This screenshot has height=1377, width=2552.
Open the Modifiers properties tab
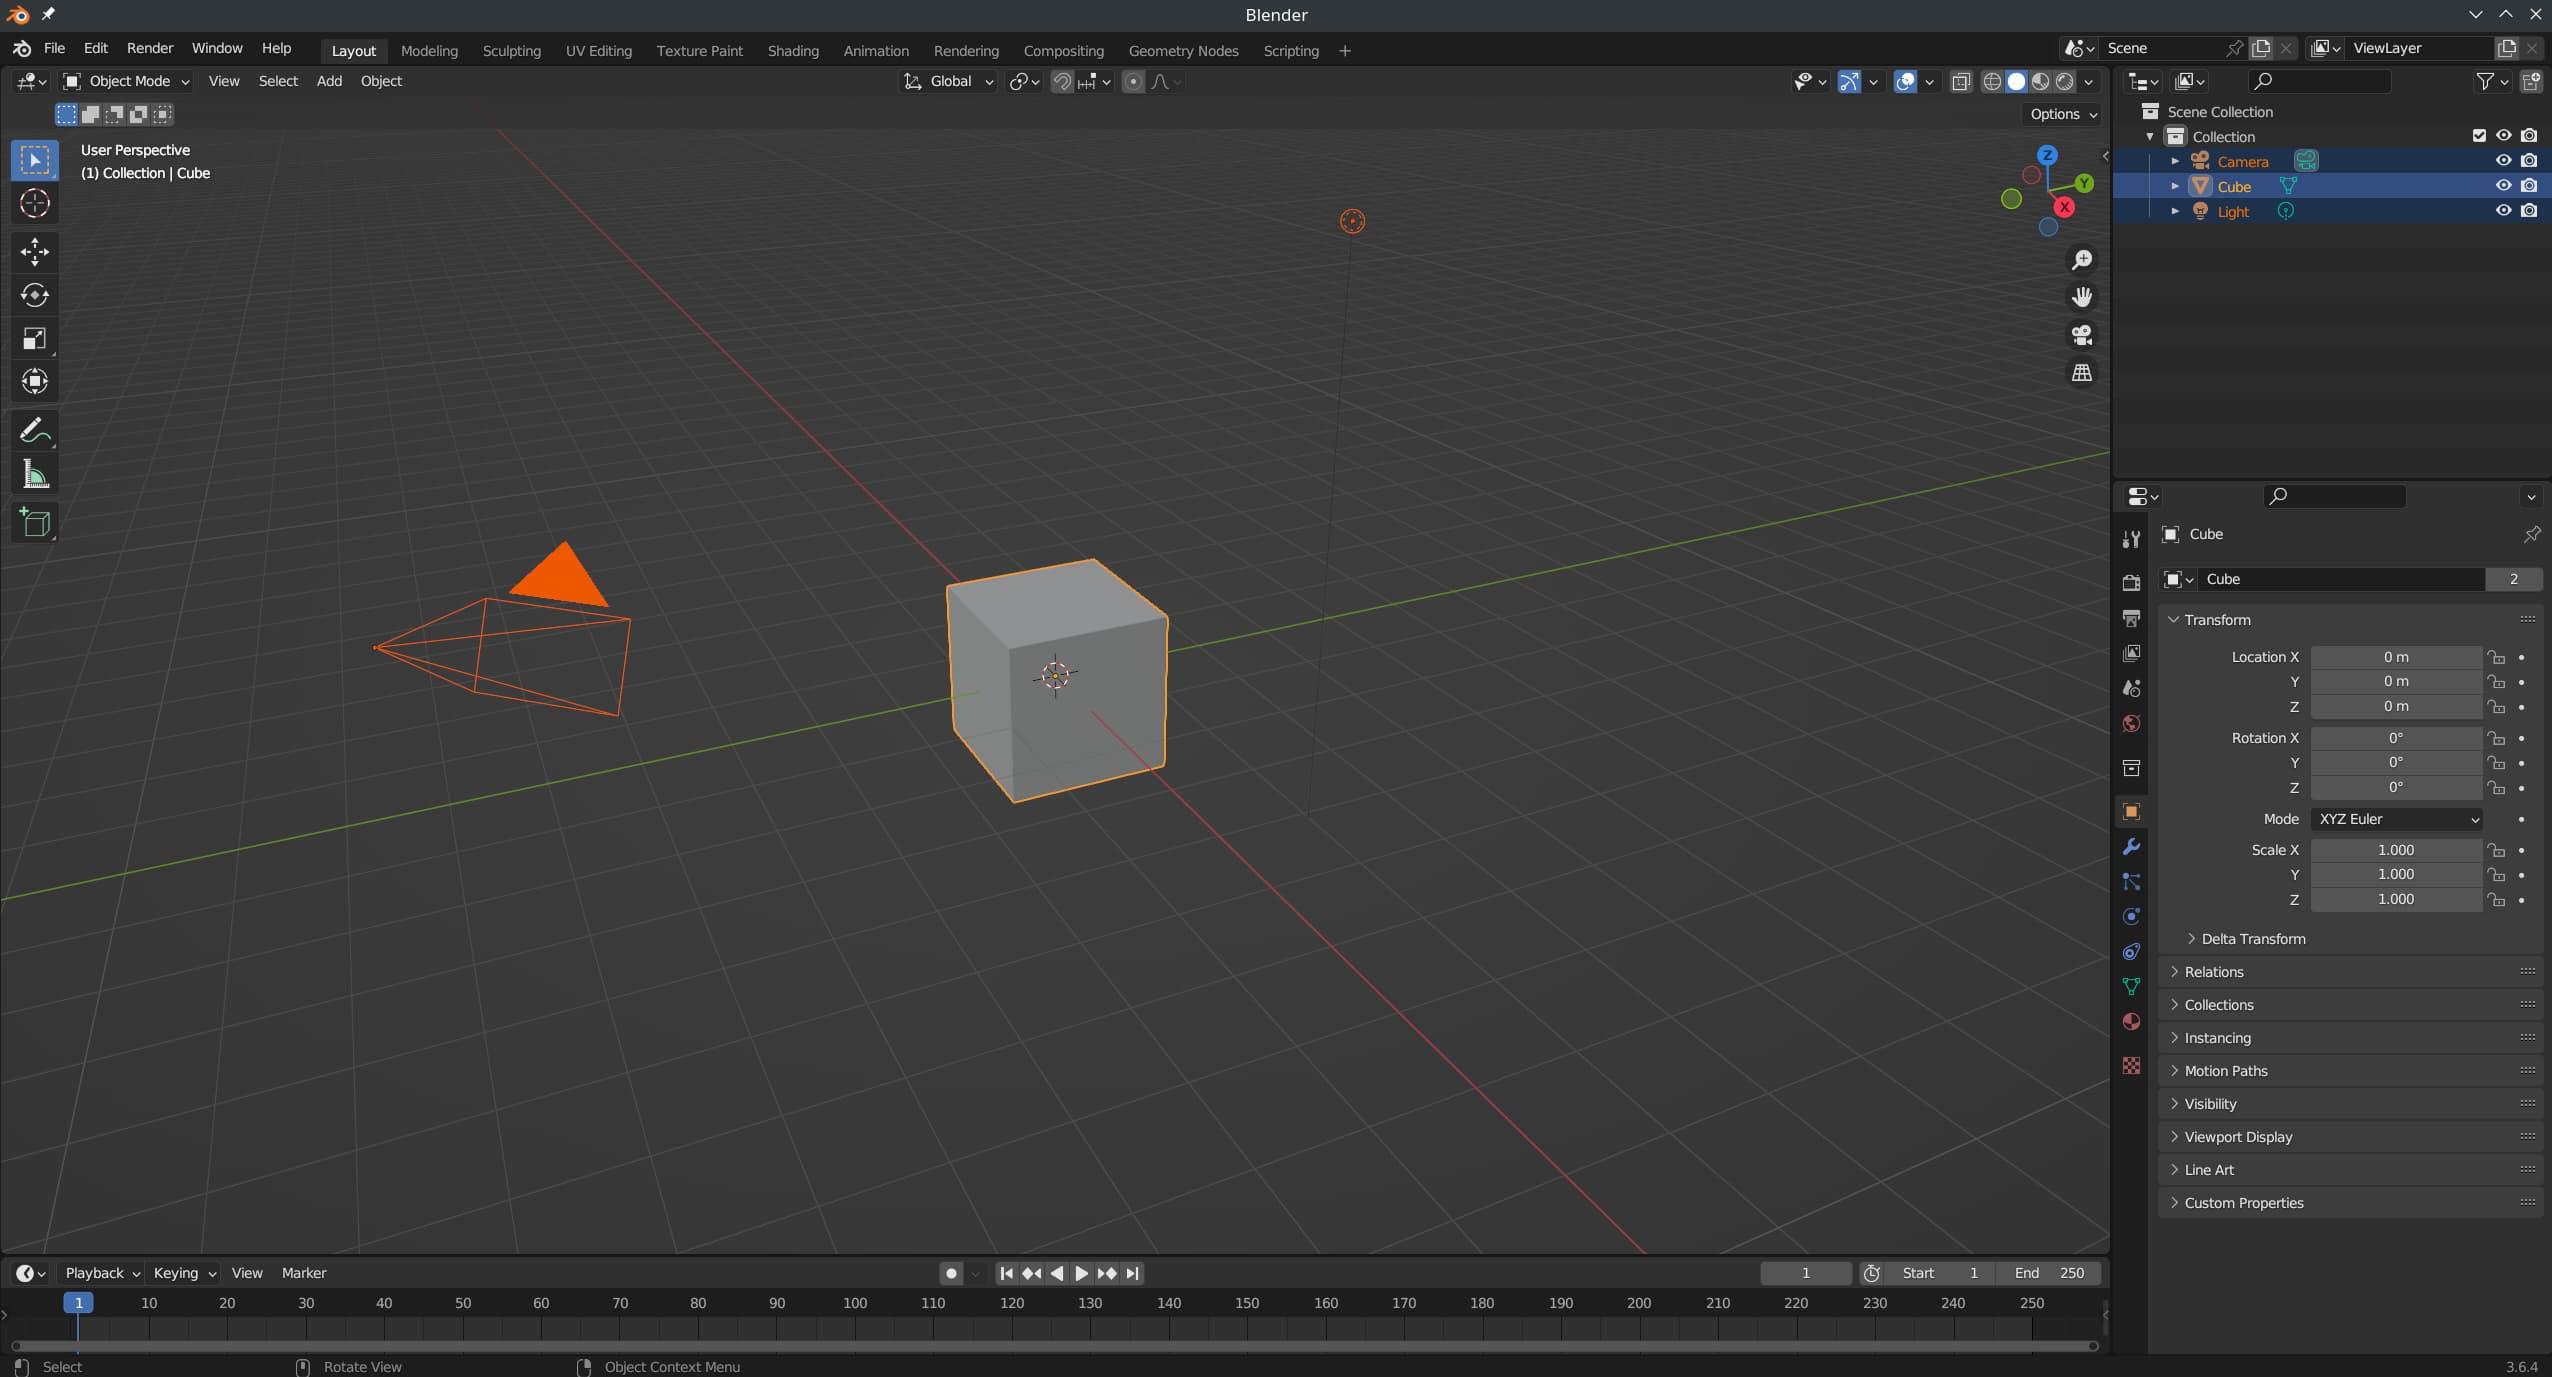[2131, 847]
